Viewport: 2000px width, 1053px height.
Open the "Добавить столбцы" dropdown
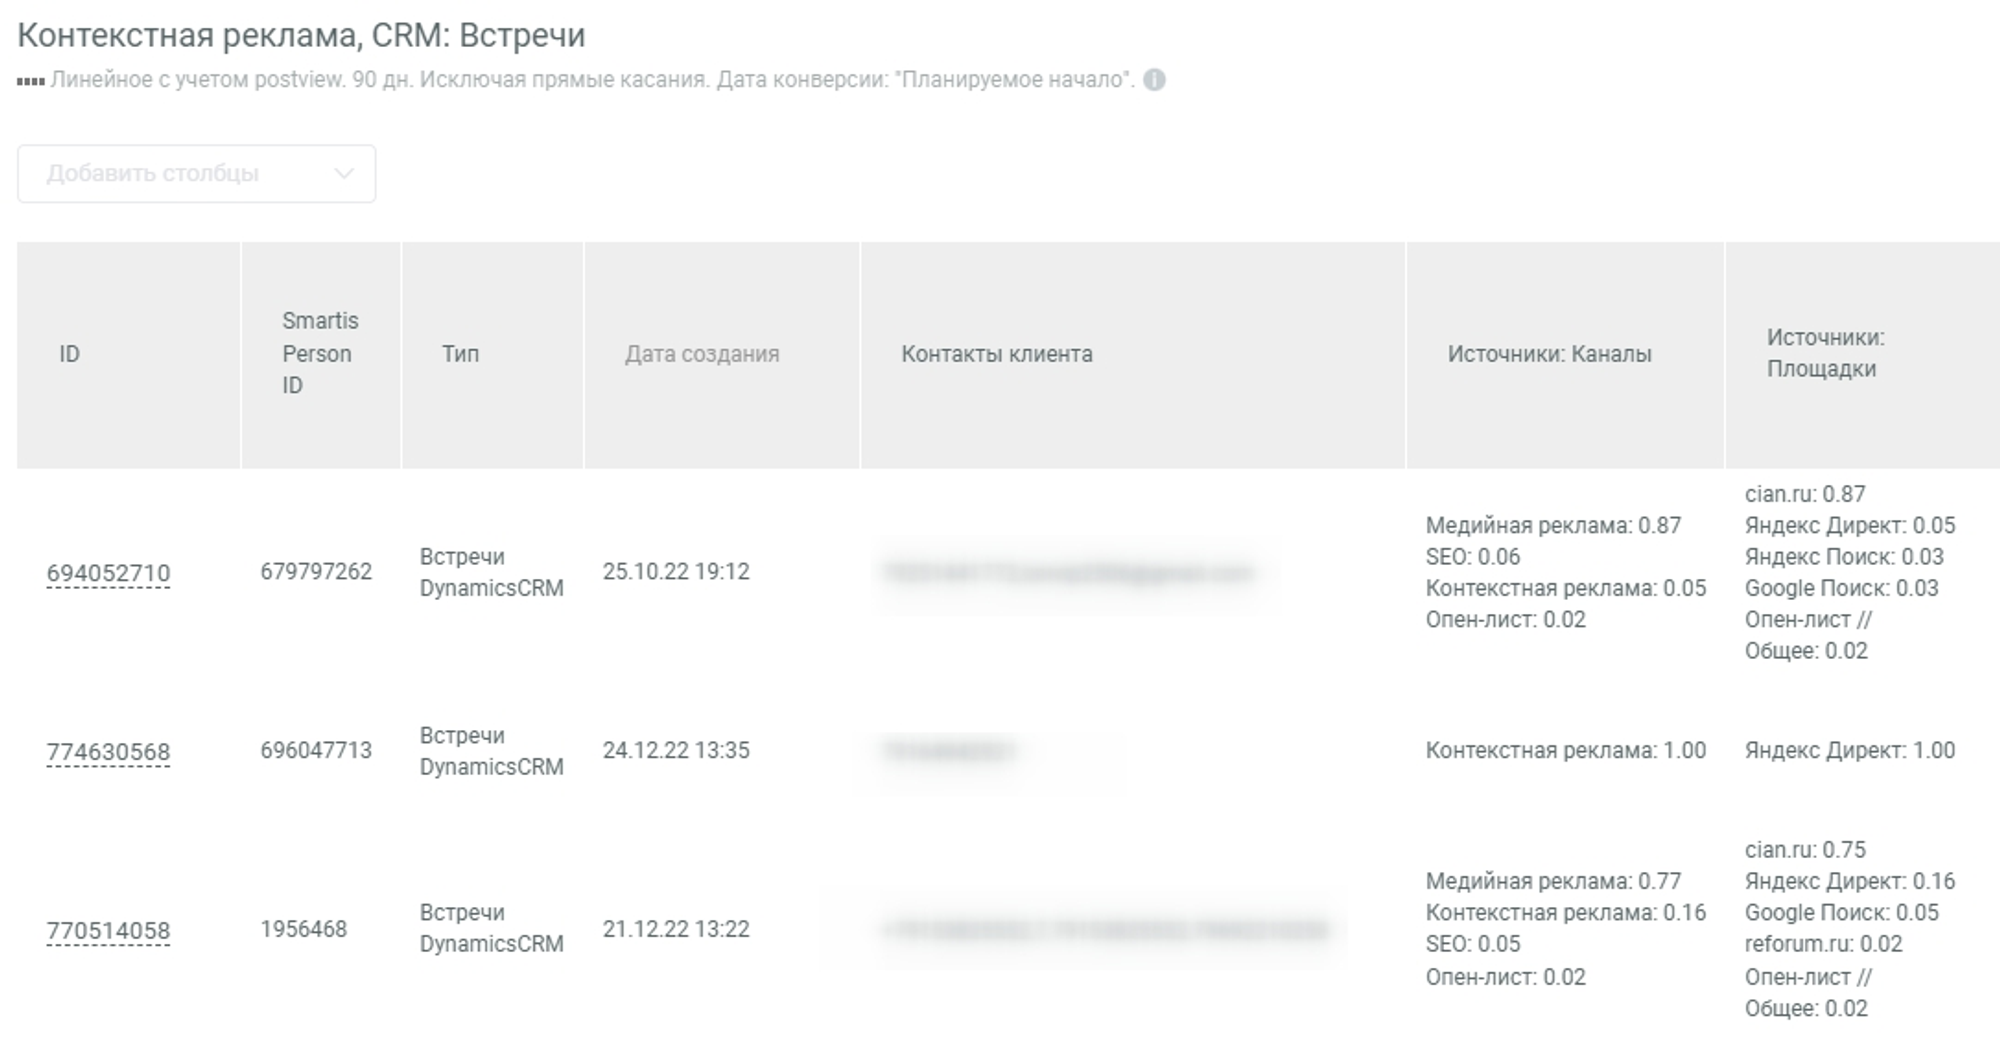(196, 174)
